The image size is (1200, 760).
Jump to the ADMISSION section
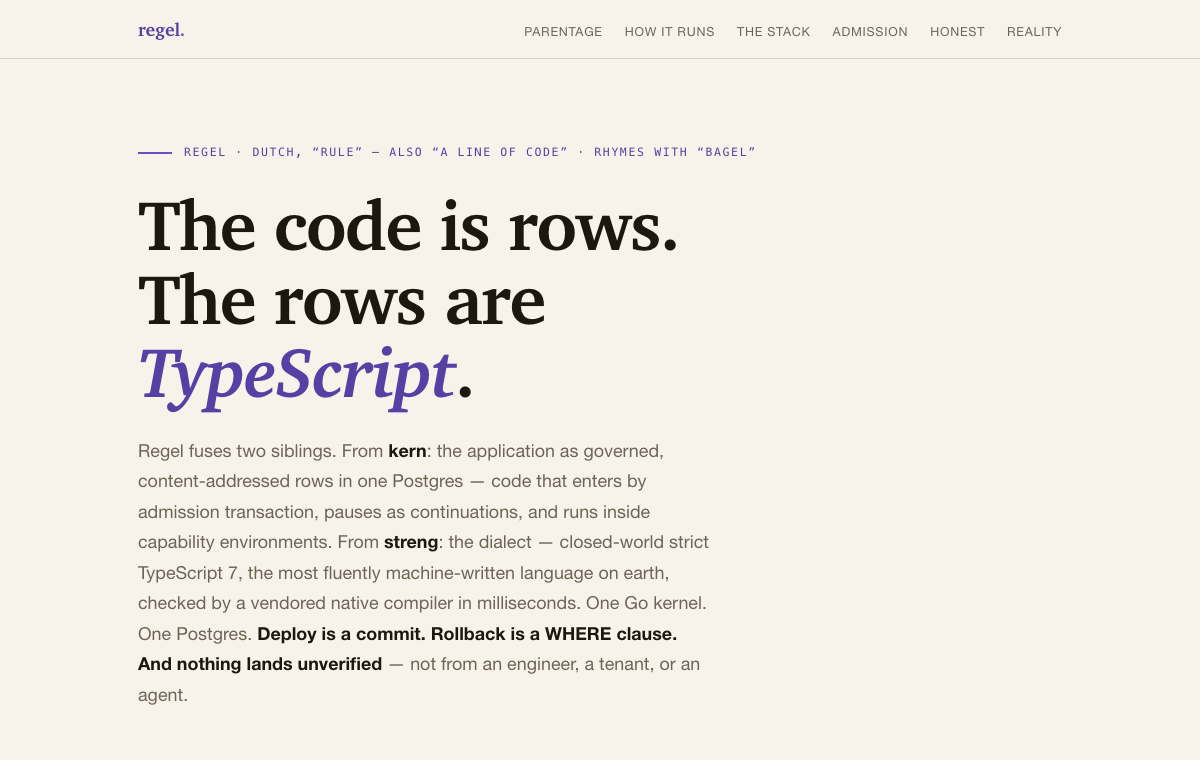point(870,32)
